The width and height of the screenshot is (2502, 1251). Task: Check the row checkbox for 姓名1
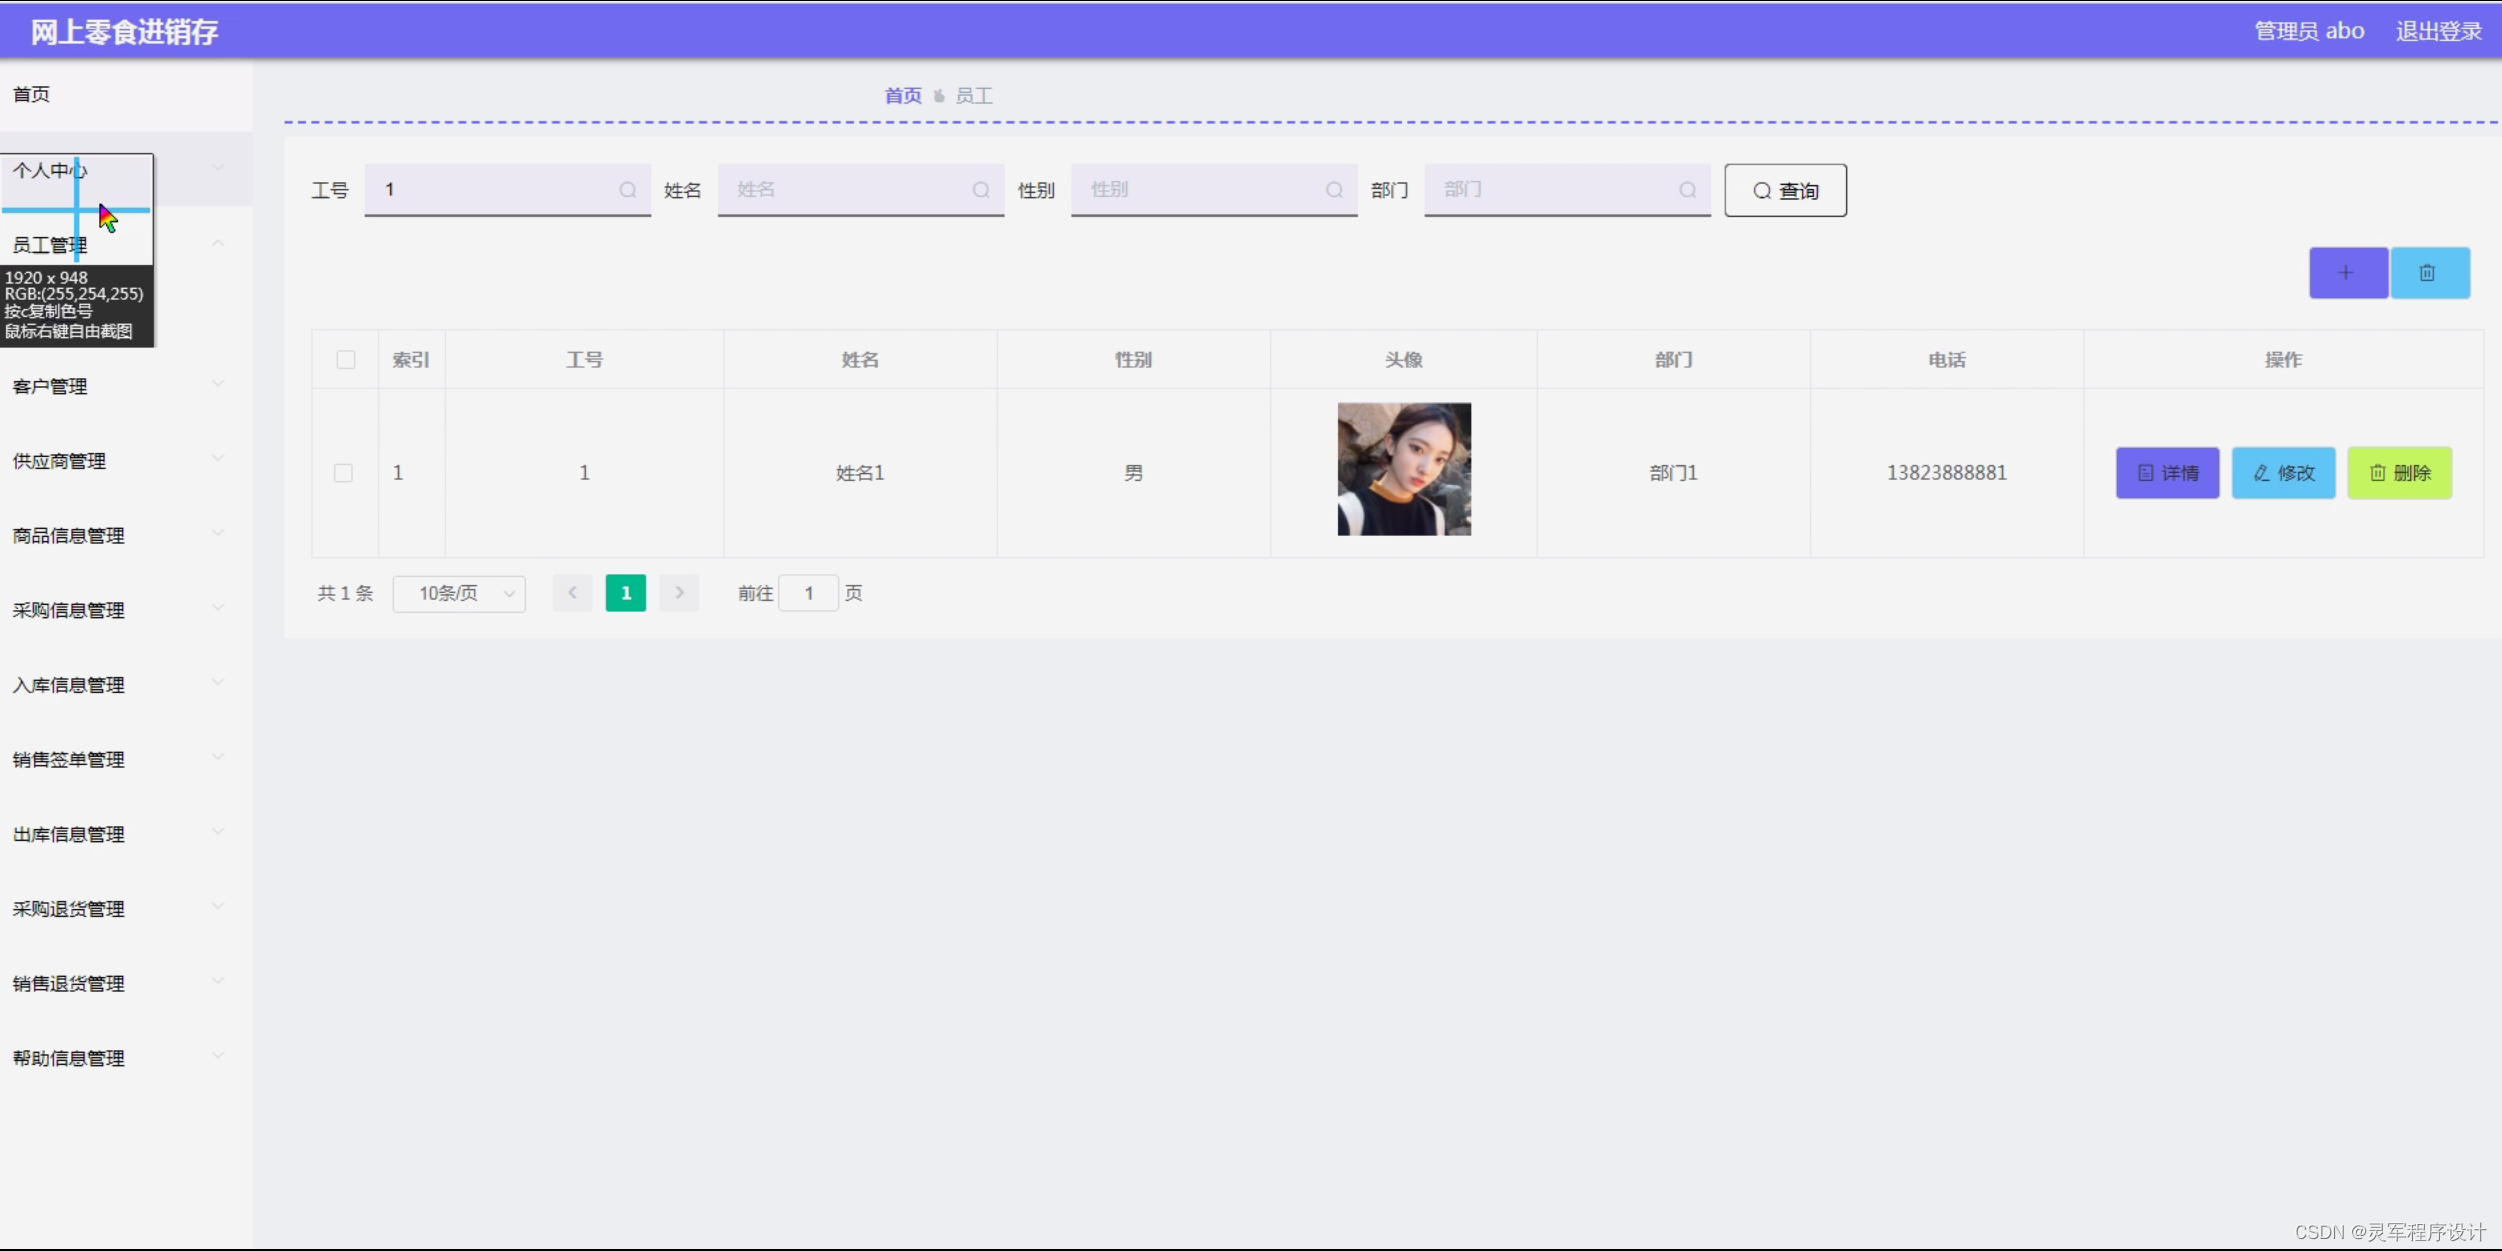coord(343,473)
